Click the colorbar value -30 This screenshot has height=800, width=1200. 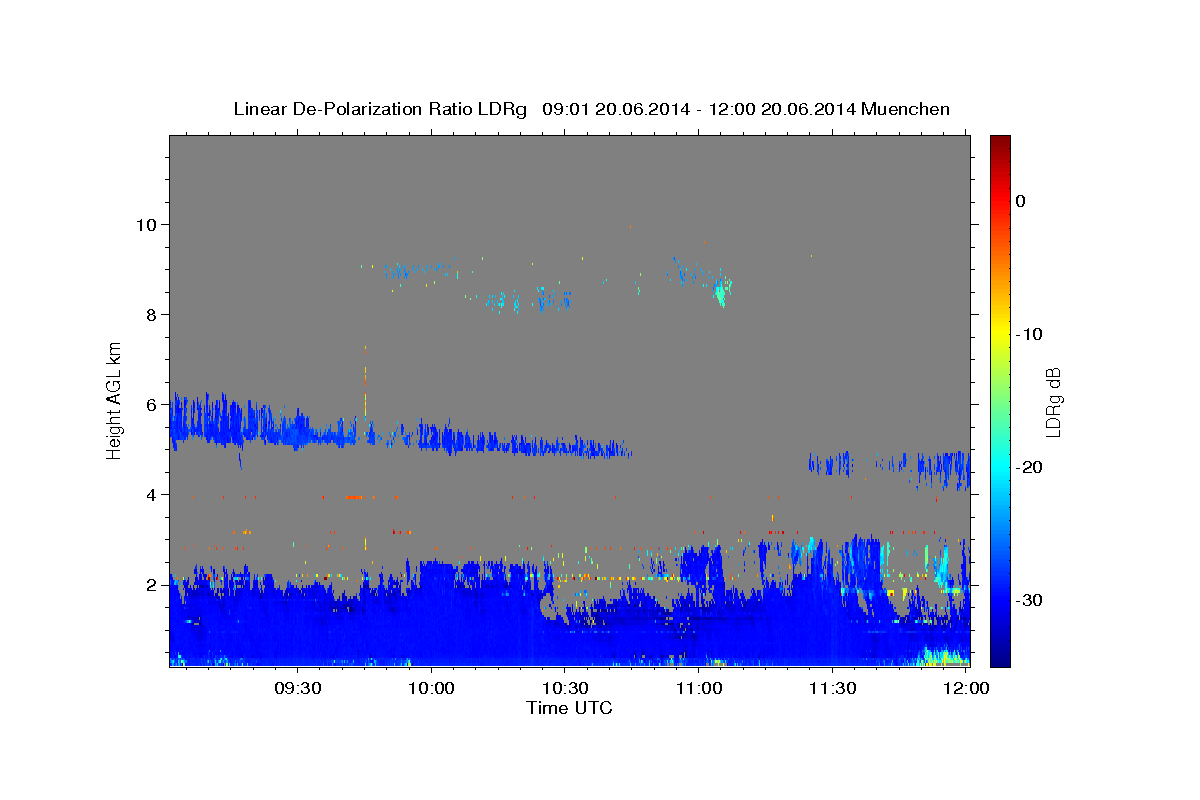click(x=1029, y=600)
